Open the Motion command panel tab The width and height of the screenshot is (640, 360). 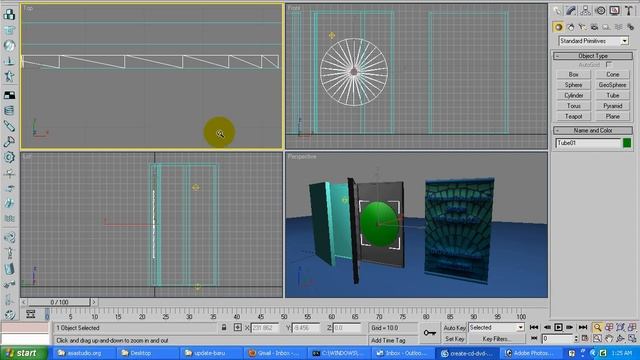point(600,11)
